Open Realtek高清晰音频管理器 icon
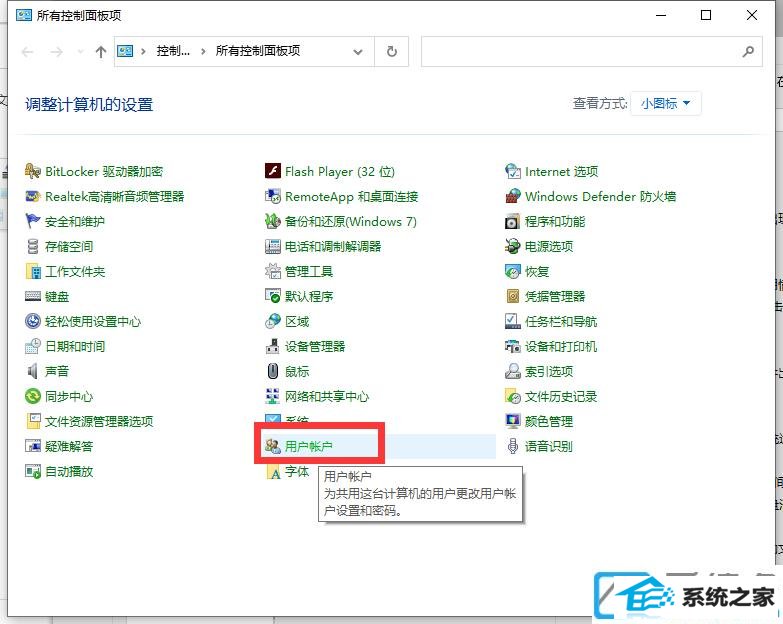This screenshot has width=783, height=624. point(32,196)
